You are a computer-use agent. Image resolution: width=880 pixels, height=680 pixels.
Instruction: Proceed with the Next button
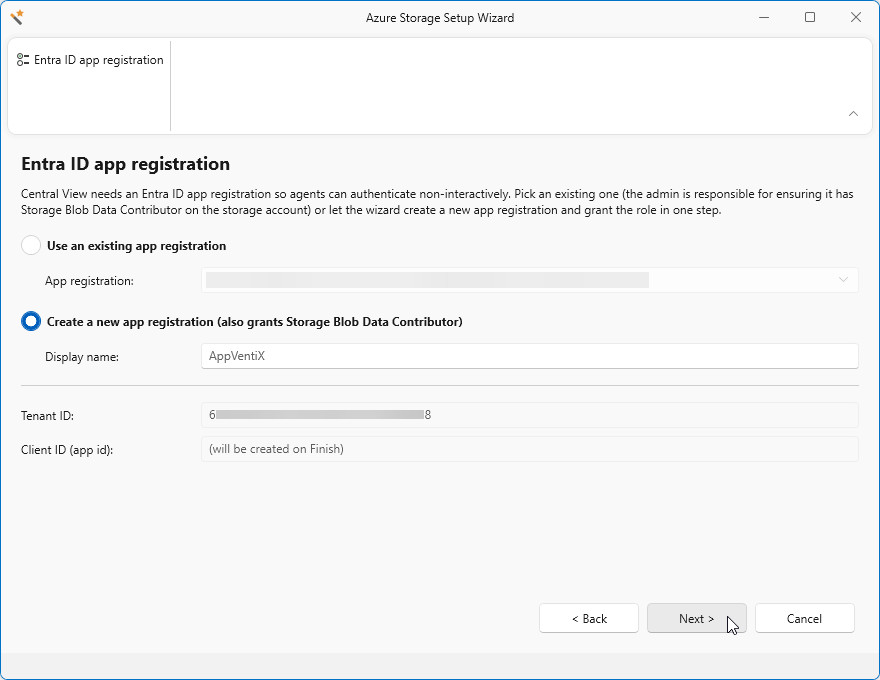click(696, 618)
